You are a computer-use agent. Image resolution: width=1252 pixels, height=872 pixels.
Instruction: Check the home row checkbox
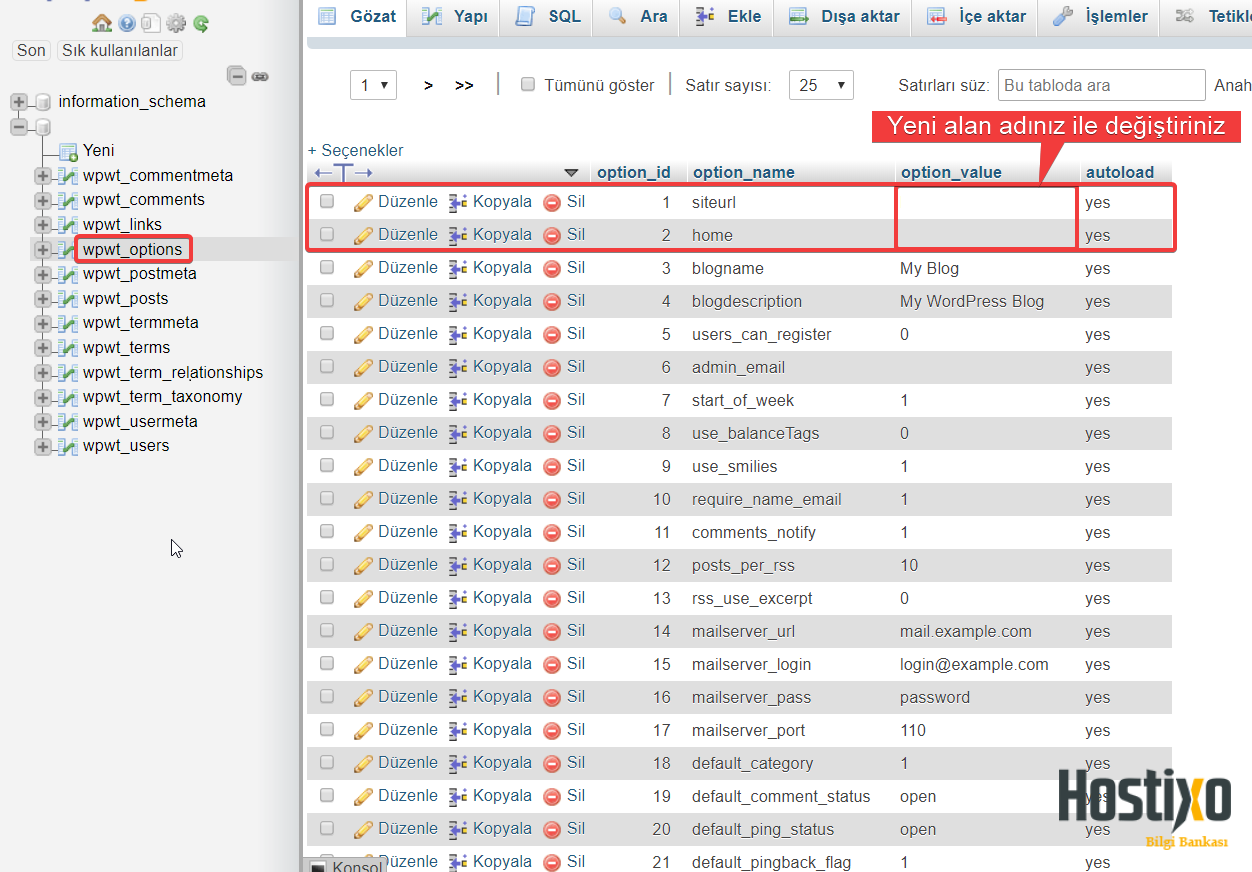(327, 235)
